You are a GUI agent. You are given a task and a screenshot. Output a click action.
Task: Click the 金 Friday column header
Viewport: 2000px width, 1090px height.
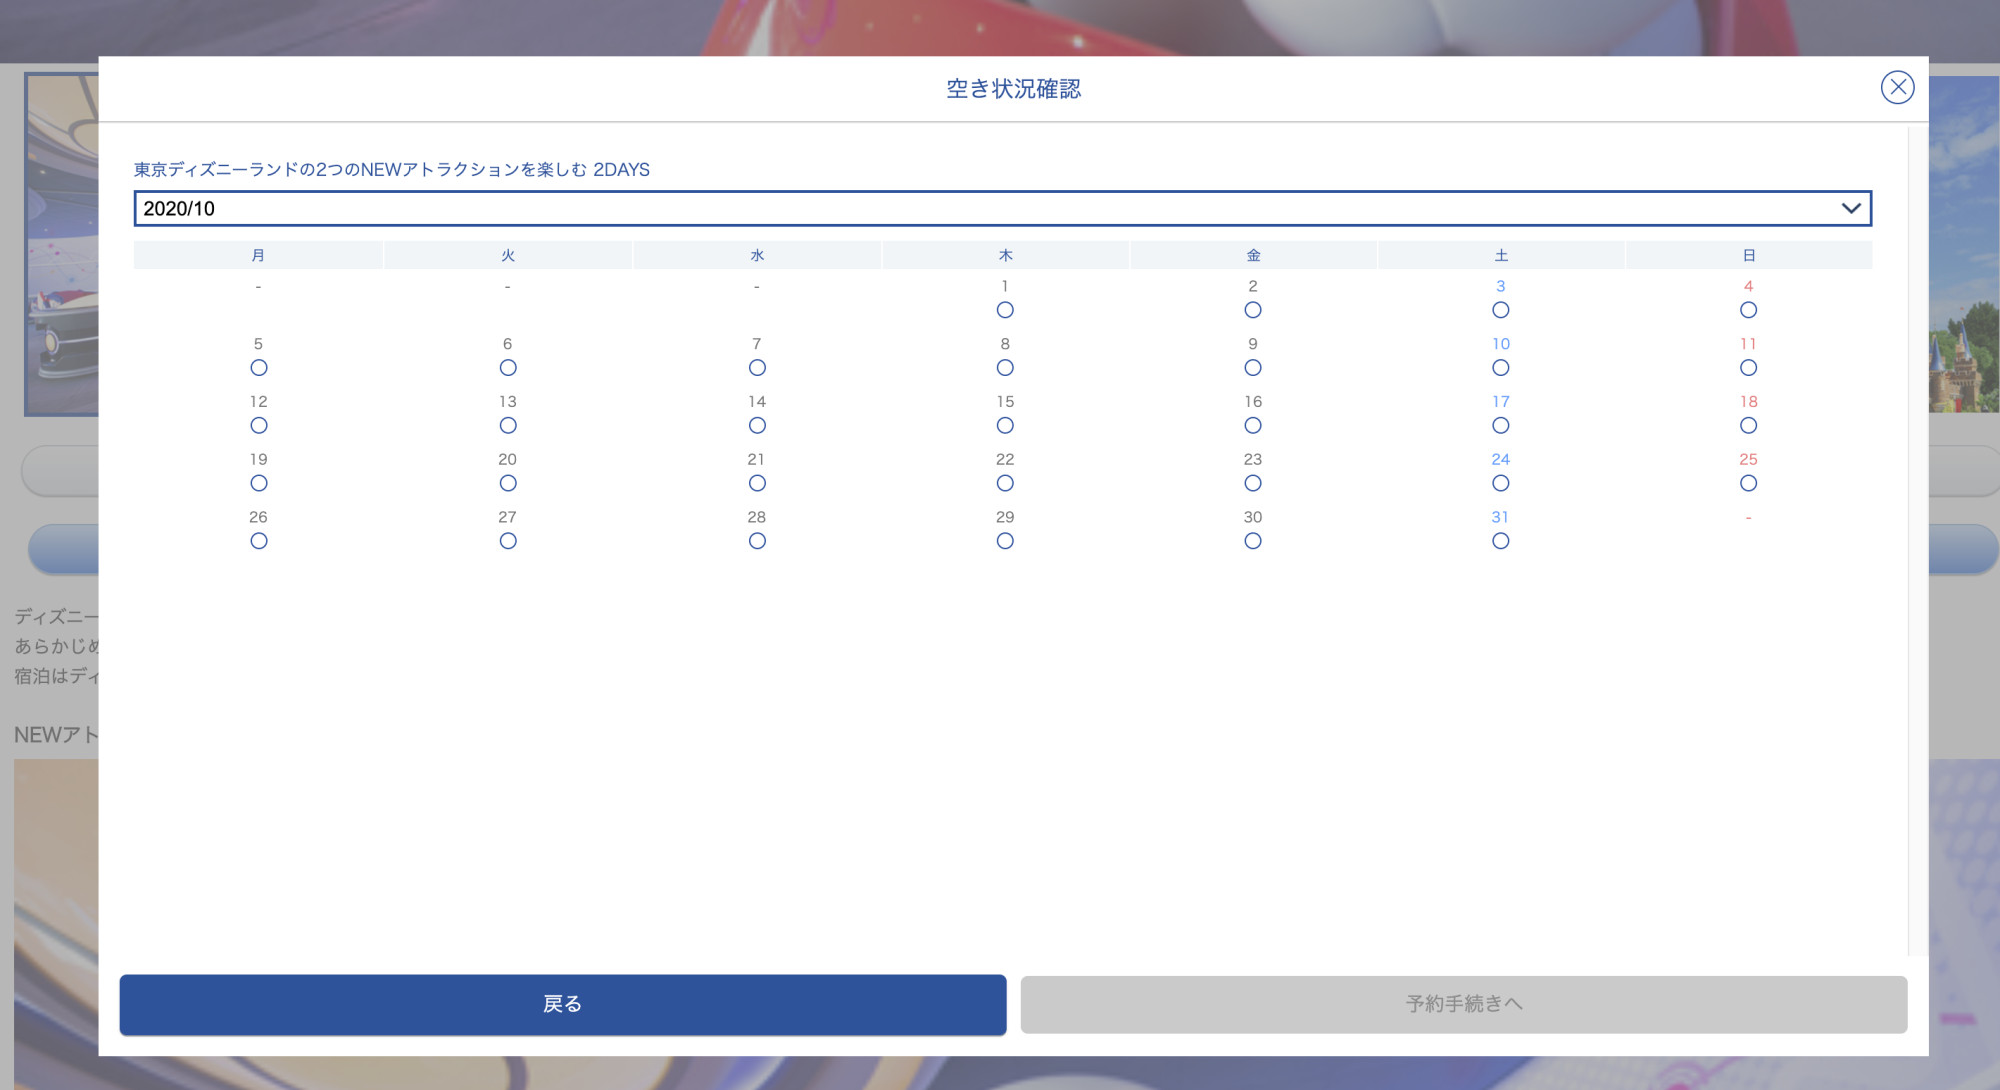(1253, 255)
